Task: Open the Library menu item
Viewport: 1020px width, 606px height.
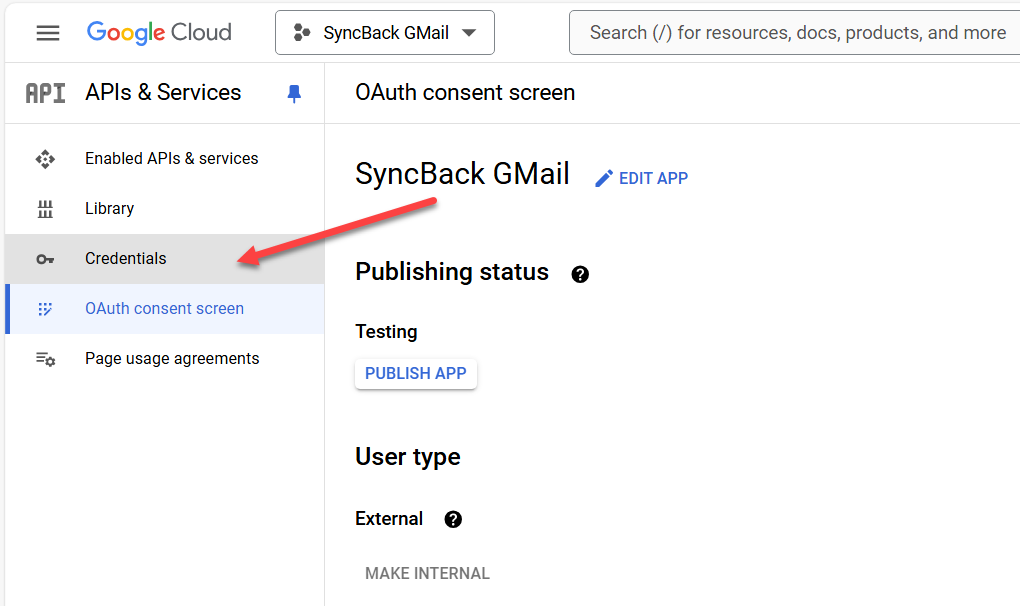Action: tap(165, 209)
